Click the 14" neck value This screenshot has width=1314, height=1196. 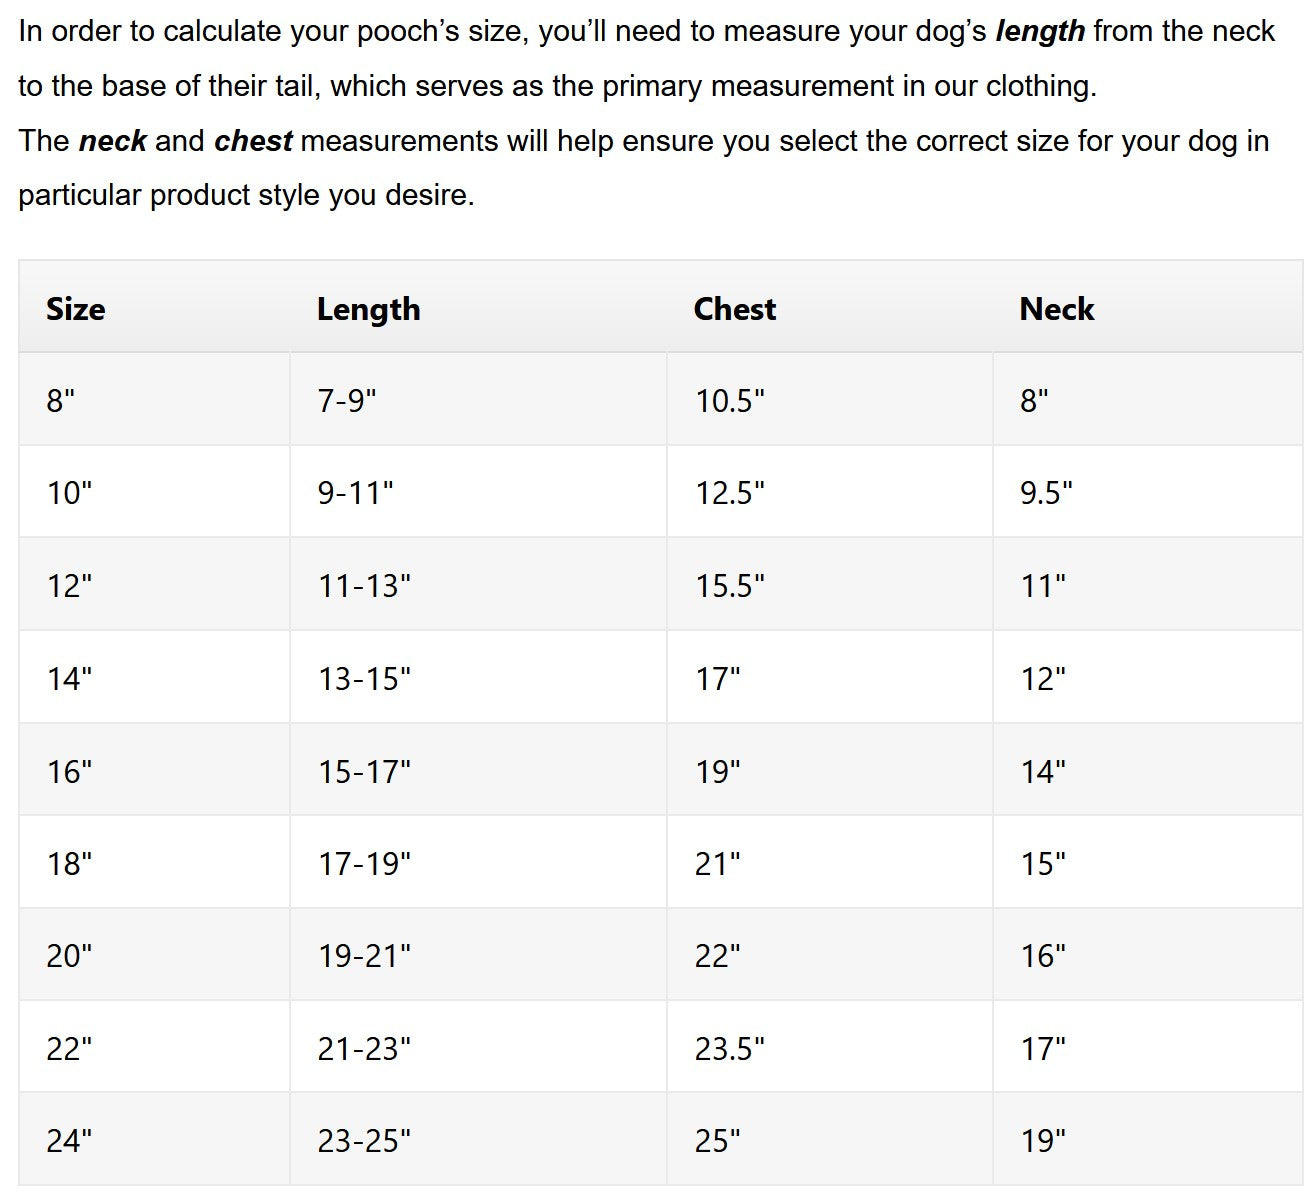(x=1043, y=772)
